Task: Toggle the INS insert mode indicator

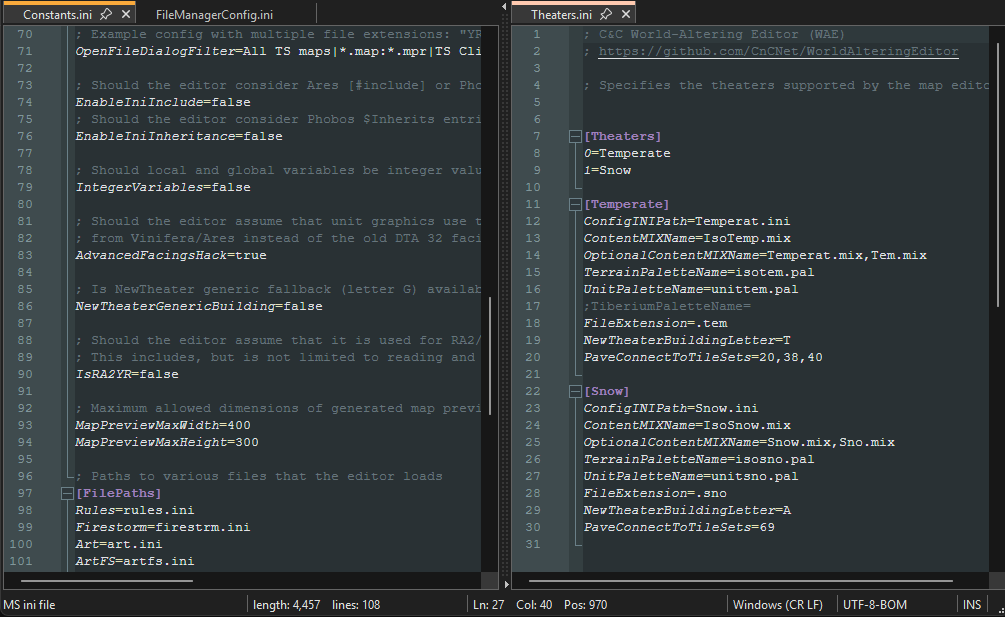Action: click(x=972, y=605)
